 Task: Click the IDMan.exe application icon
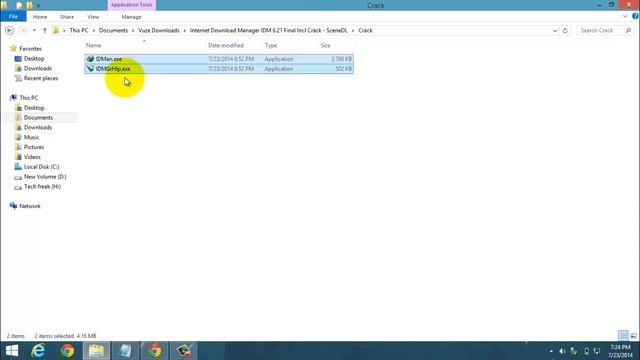(90, 59)
